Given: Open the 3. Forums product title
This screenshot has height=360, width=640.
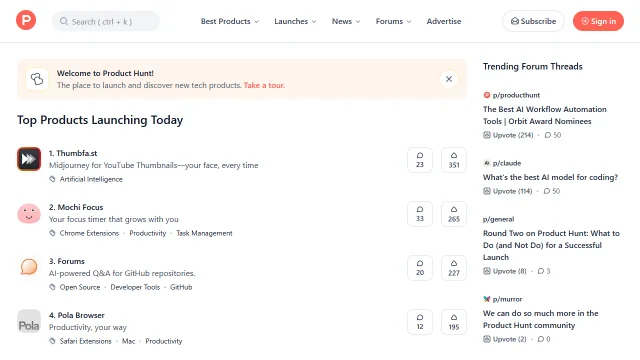Looking at the screenshot, I should point(67,261).
